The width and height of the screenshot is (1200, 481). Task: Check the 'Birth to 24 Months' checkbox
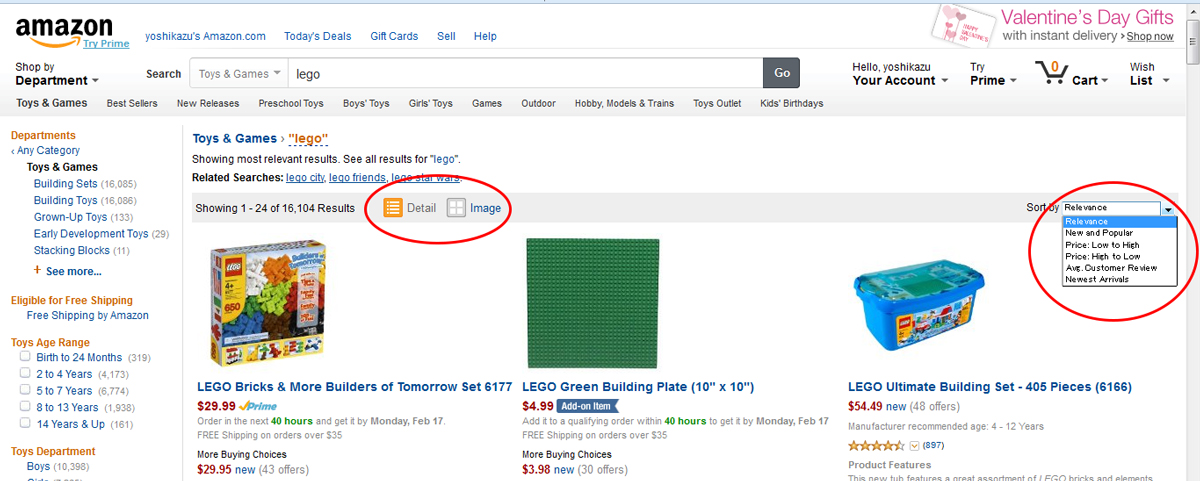[x=26, y=357]
